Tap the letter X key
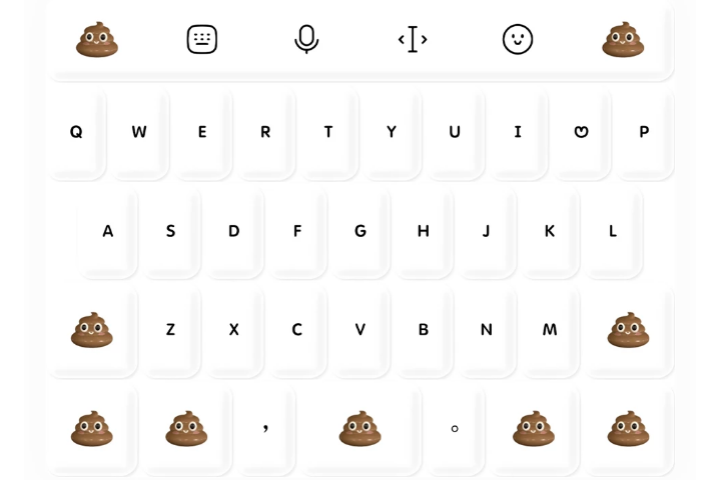This screenshot has width=715, height=480. coord(234,330)
